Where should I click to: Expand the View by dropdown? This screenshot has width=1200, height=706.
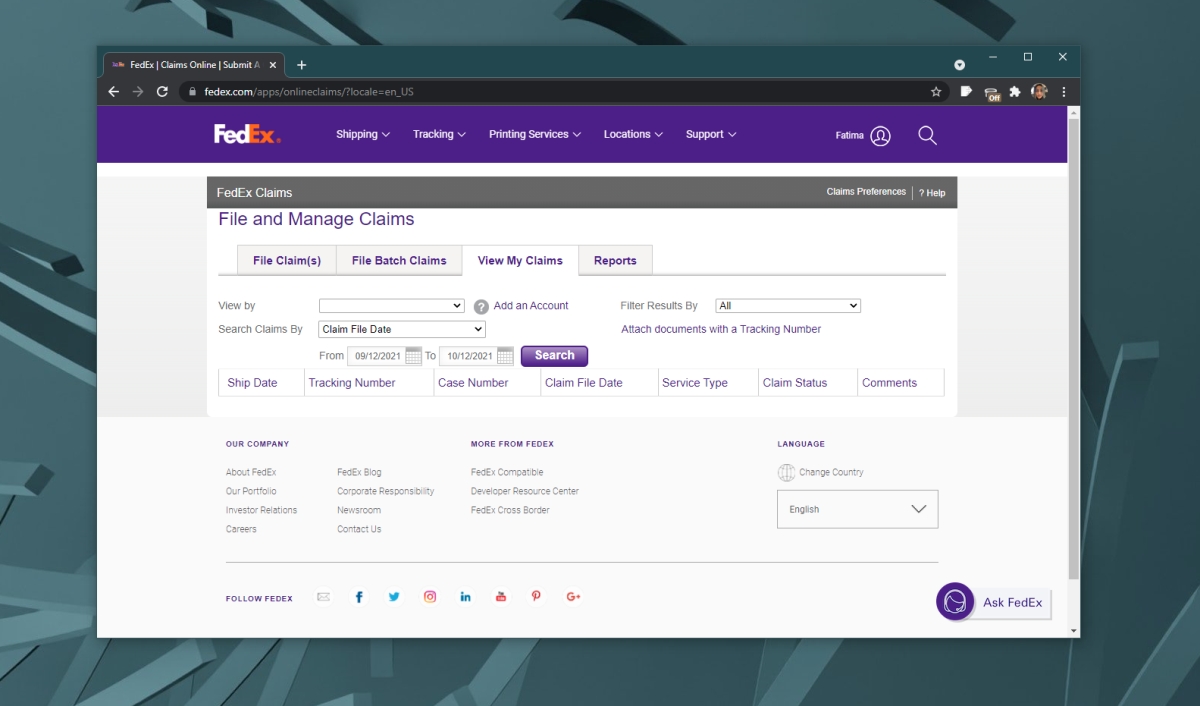click(392, 306)
